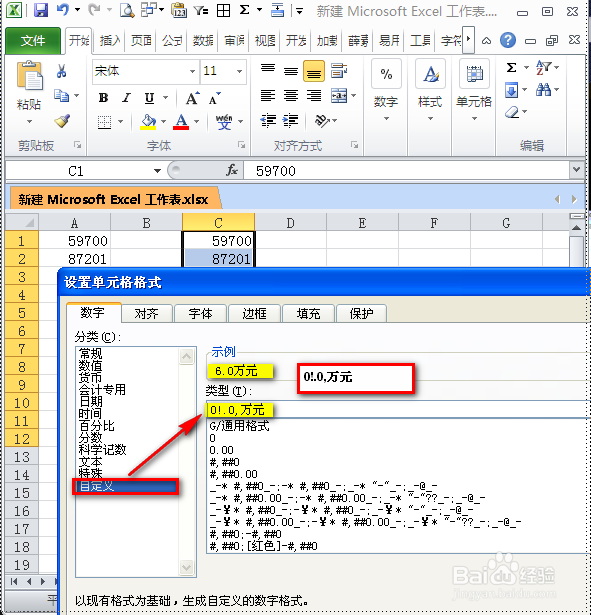Center text horizontally in the ribbon
The image size is (591, 615).
[x=291, y=95]
